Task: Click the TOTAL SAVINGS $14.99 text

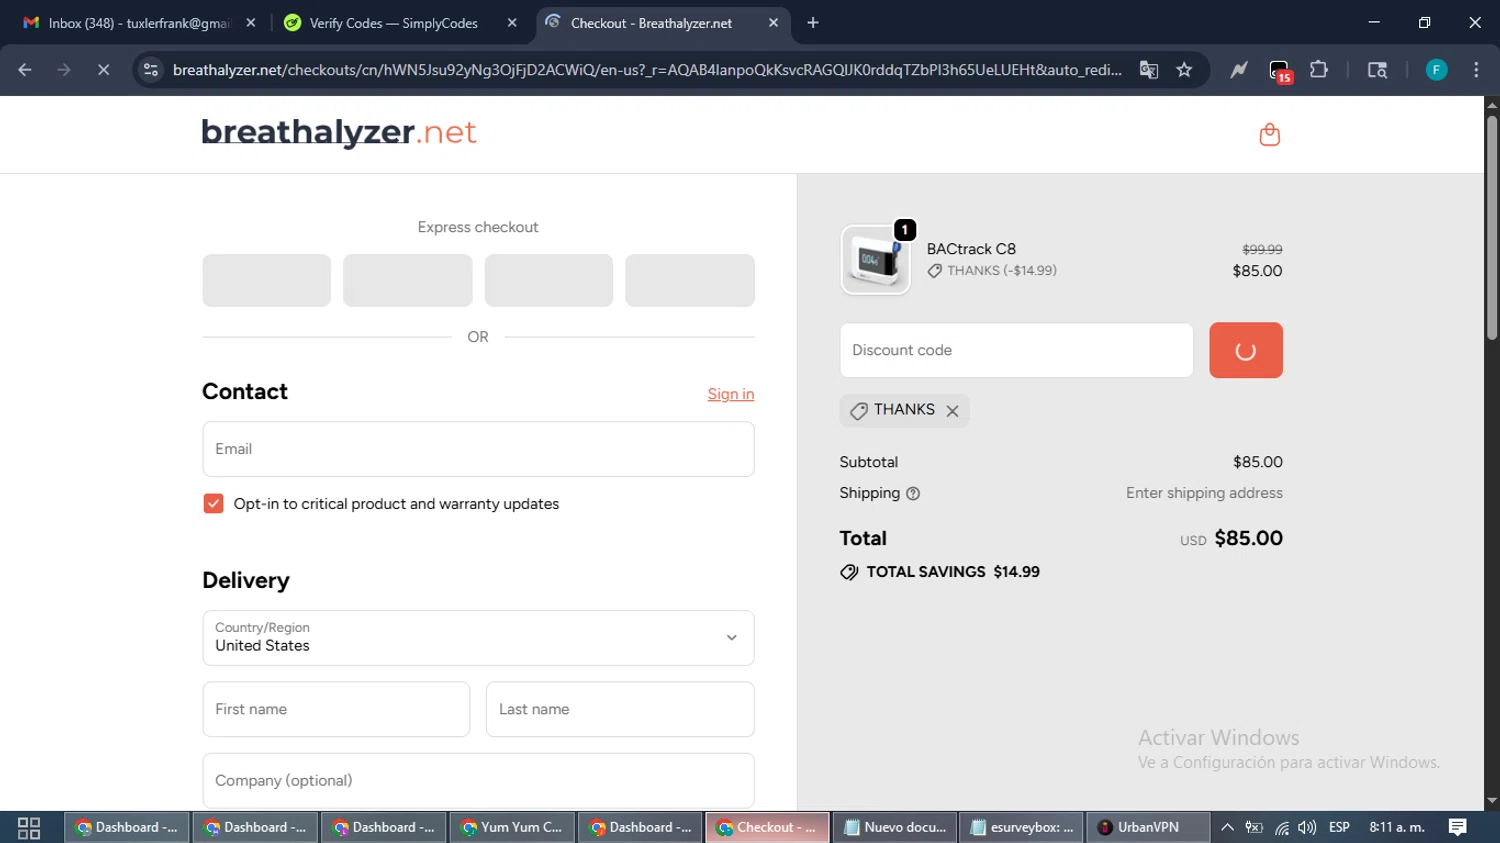Action: tap(953, 572)
